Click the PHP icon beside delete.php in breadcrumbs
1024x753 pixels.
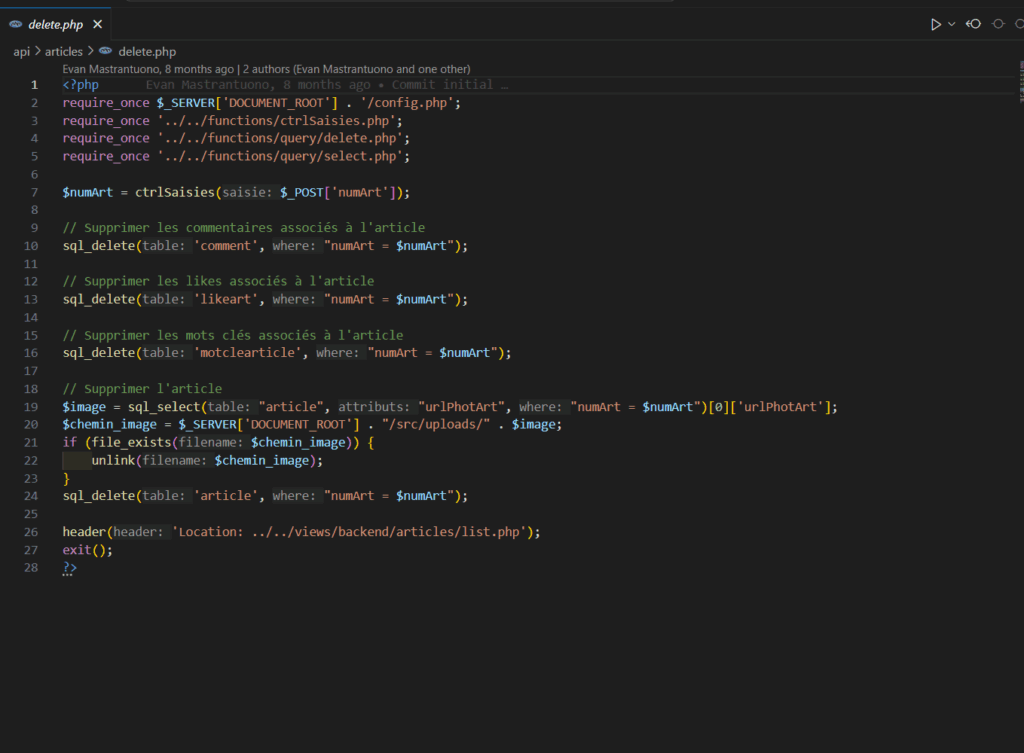point(105,51)
